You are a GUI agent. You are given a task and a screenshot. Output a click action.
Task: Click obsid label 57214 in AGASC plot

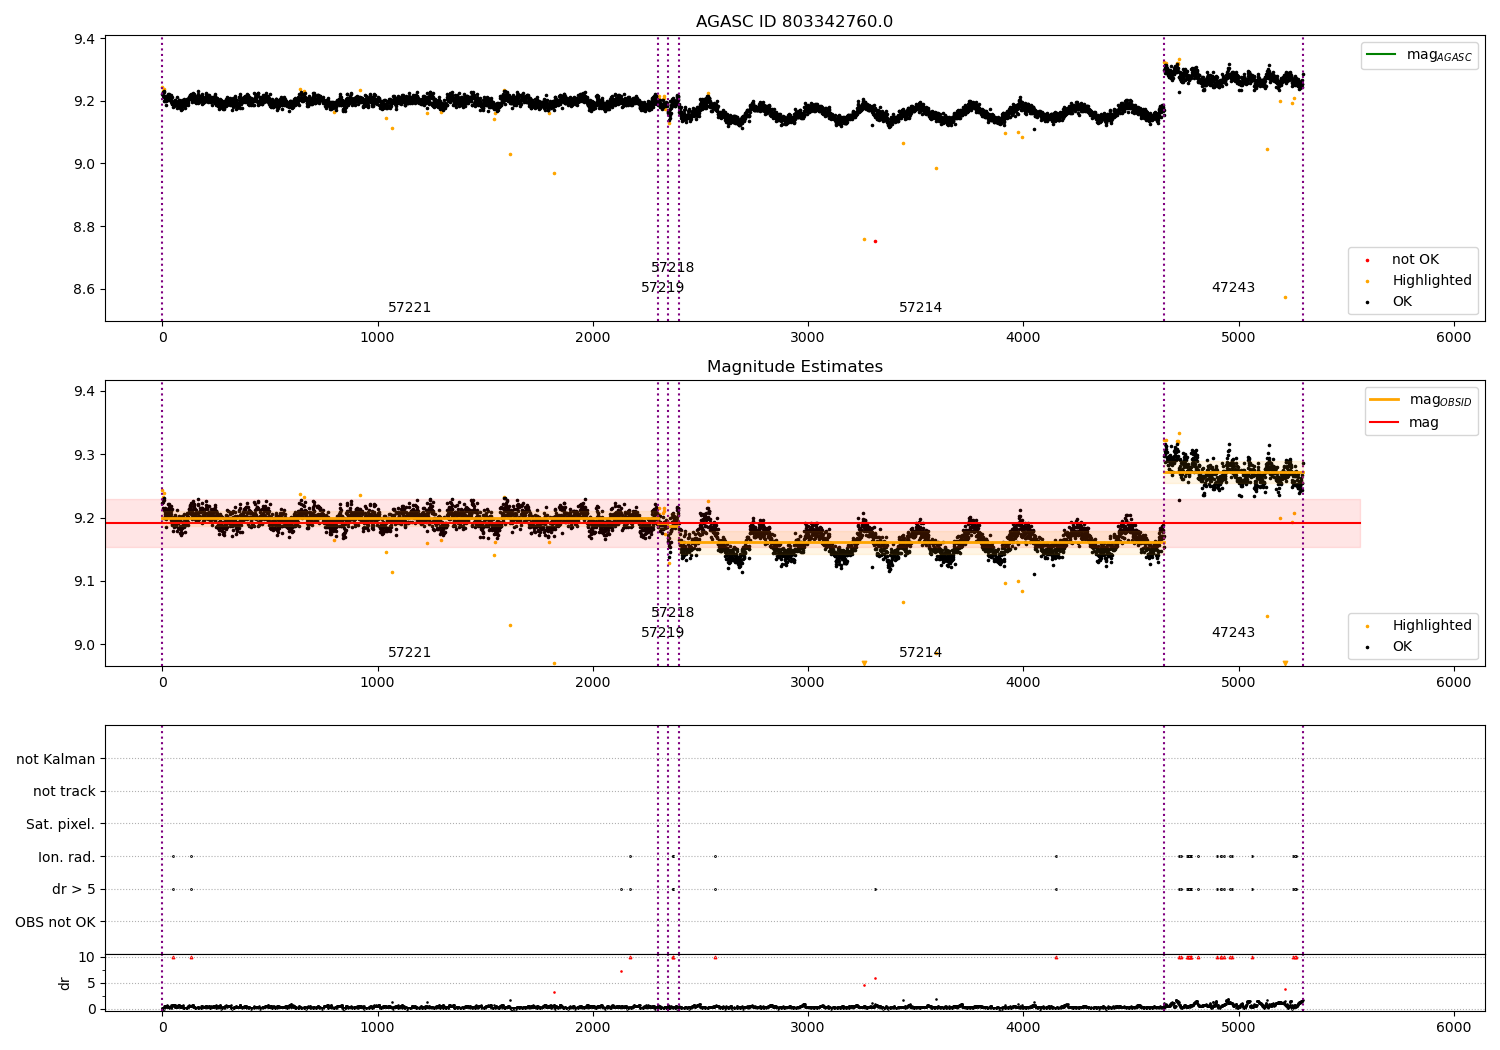pos(920,308)
